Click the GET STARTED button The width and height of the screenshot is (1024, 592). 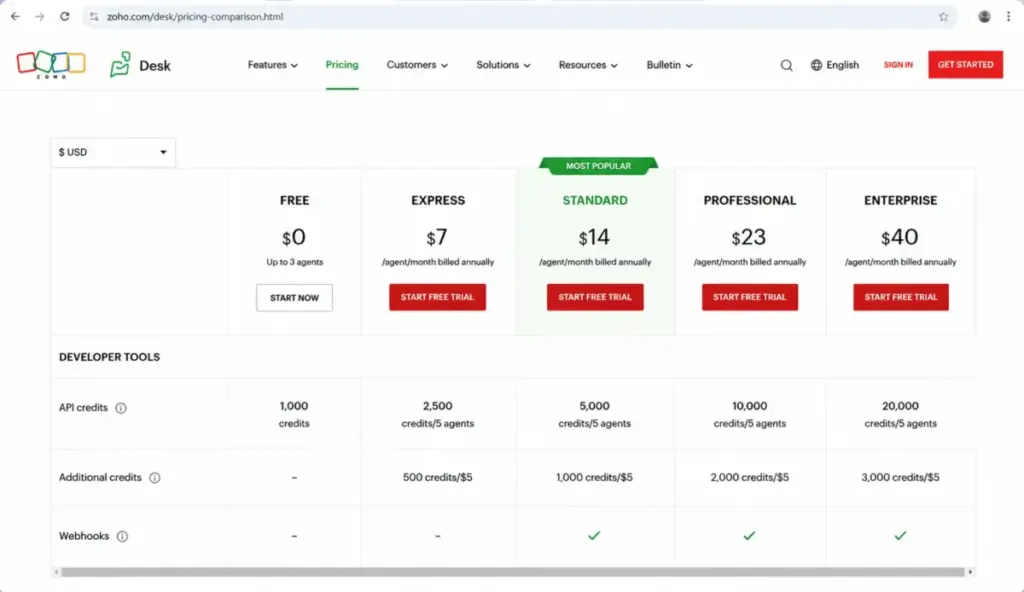(x=965, y=65)
